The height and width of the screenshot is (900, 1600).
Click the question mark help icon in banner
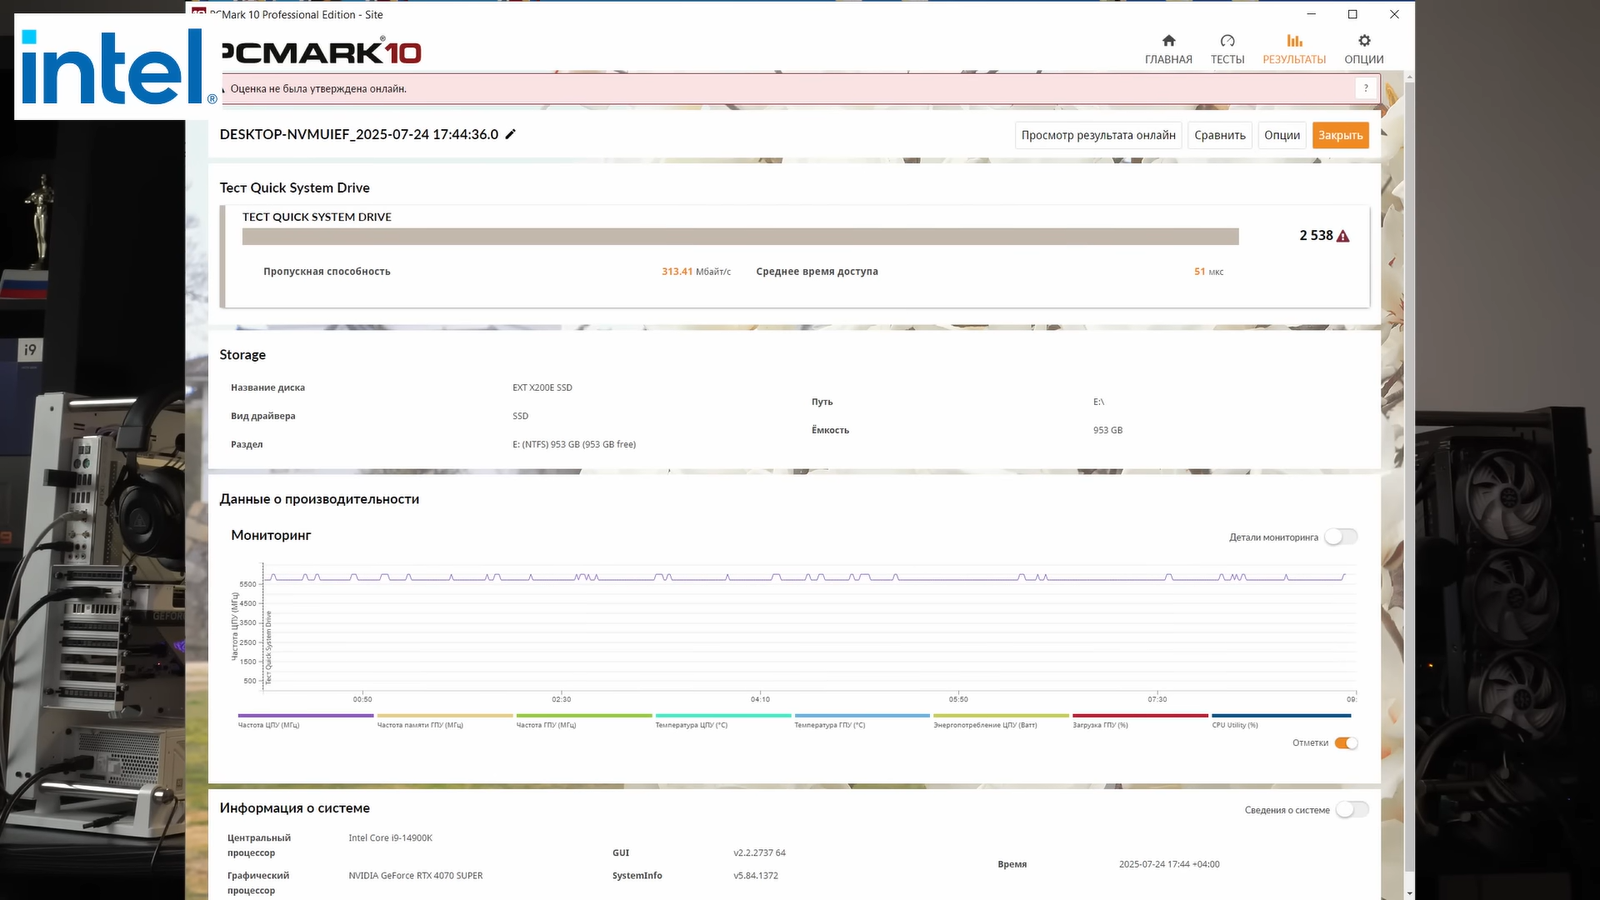[x=1366, y=89]
